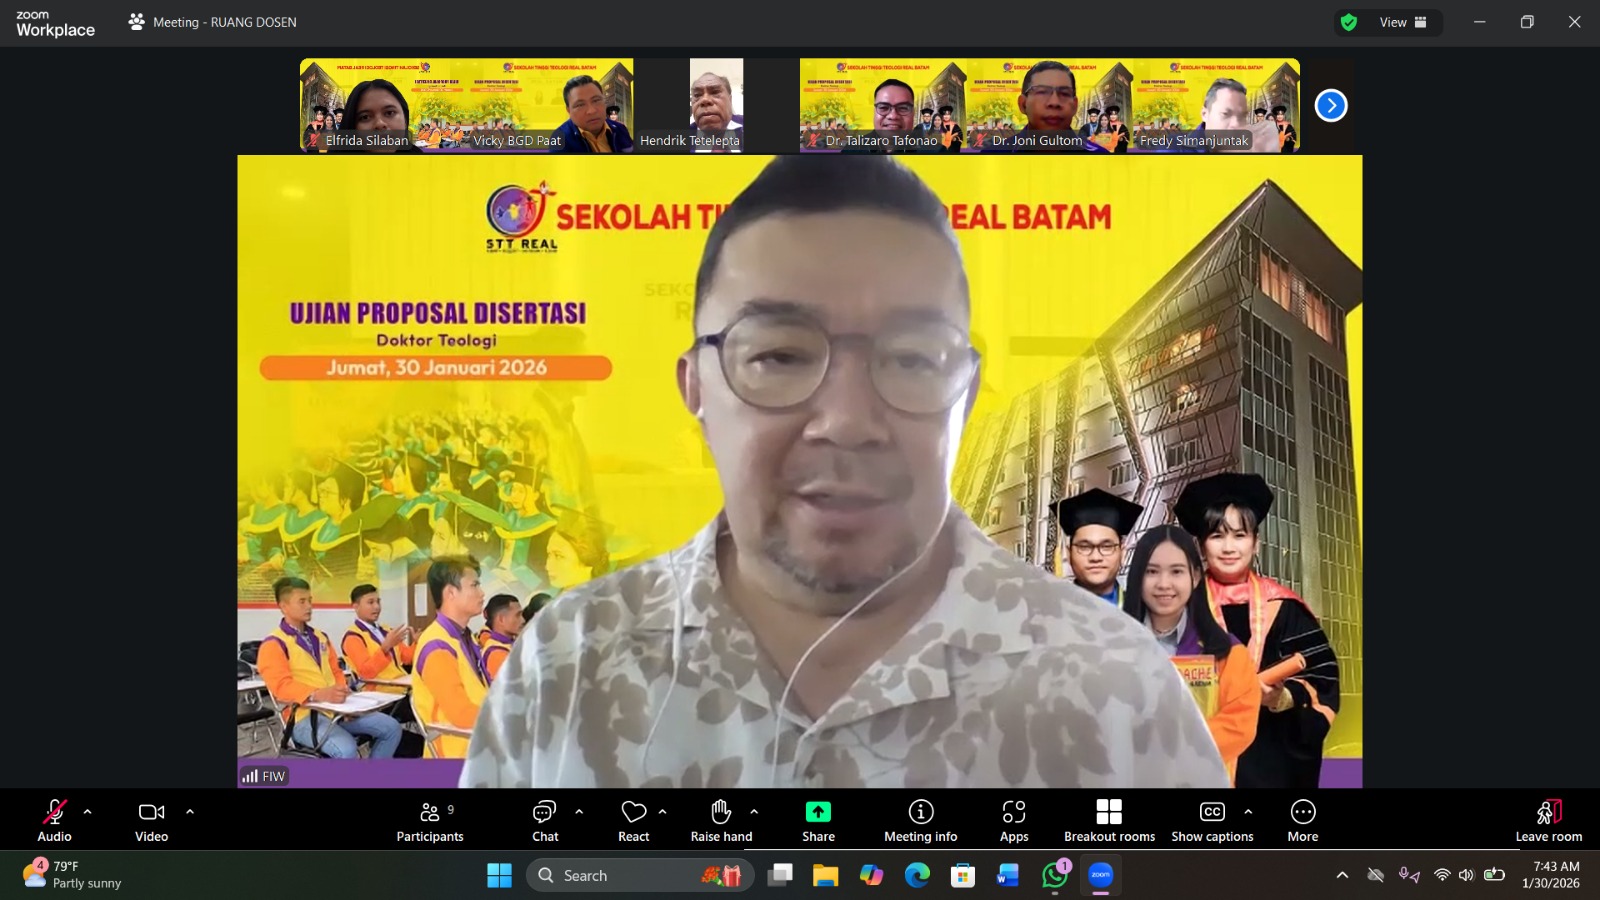Open Breakout rooms

[x=1109, y=820]
